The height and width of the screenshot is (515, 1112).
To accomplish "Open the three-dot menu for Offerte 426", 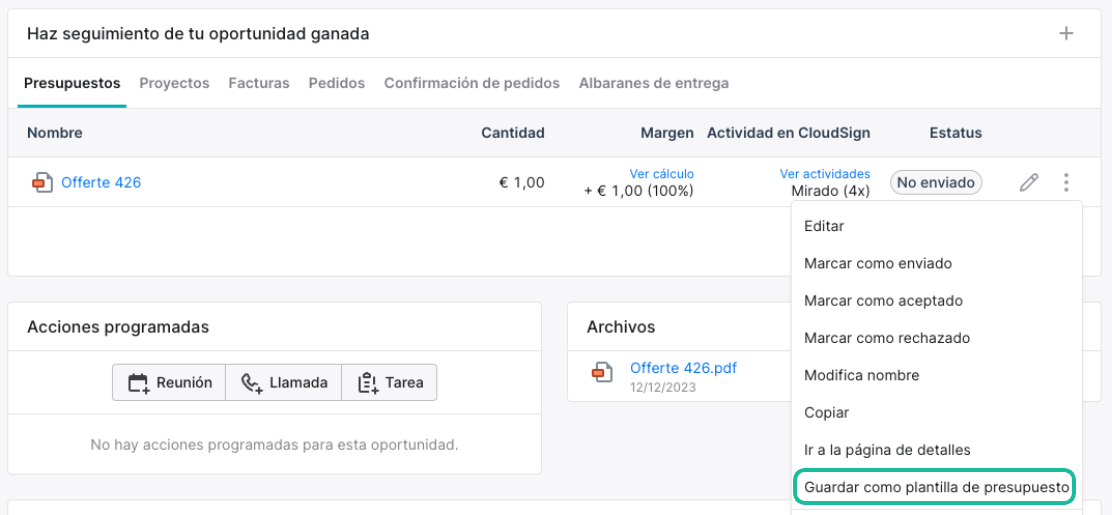I will (x=1066, y=183).
